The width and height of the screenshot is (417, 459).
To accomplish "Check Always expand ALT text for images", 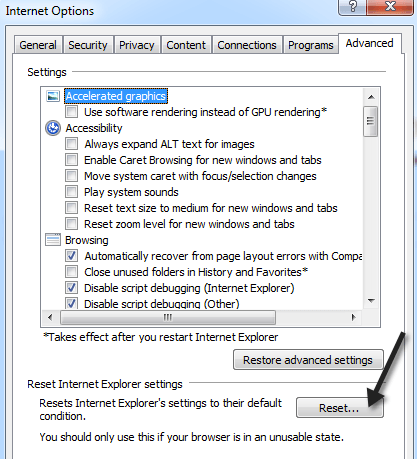I will (71, 144).
